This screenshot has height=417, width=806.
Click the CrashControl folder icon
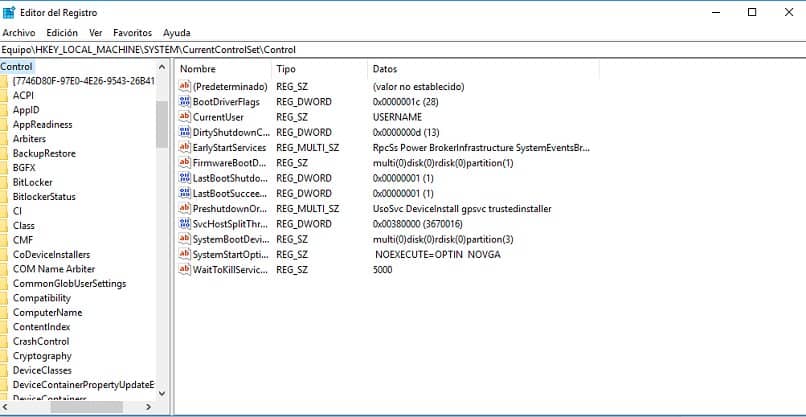[4, 341]
